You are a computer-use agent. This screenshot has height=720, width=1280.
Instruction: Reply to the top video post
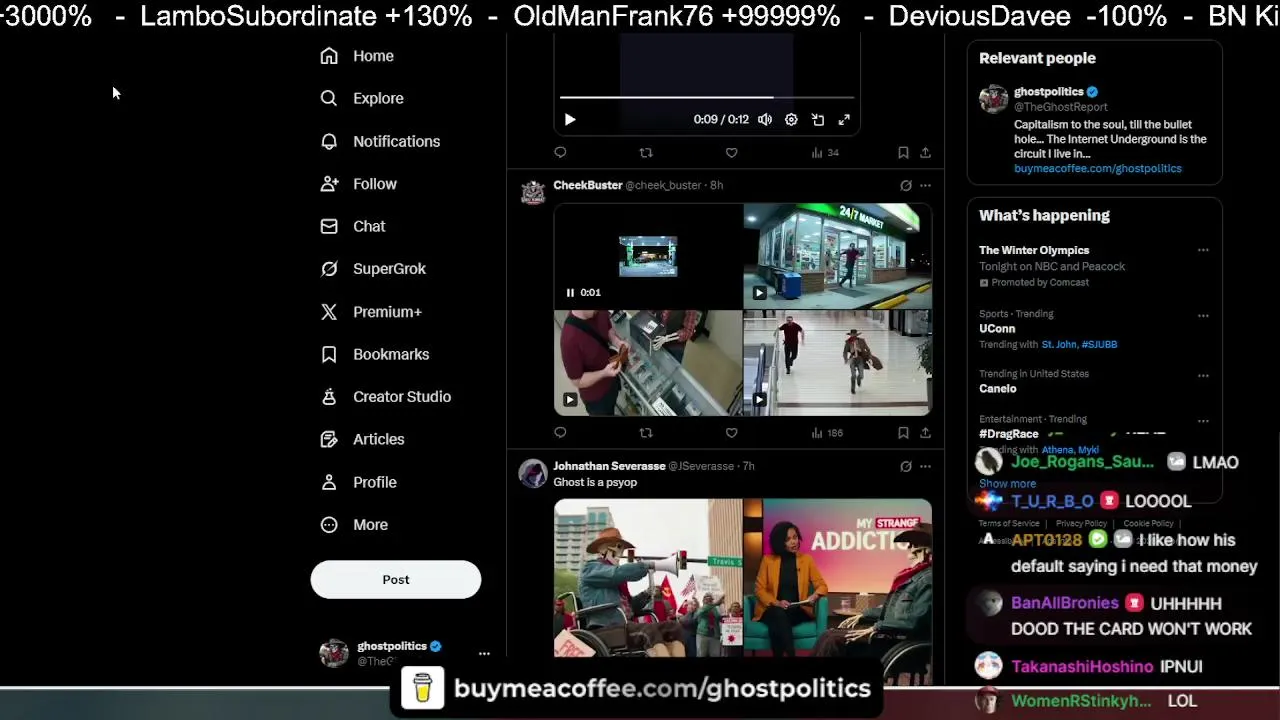point(560,153)
